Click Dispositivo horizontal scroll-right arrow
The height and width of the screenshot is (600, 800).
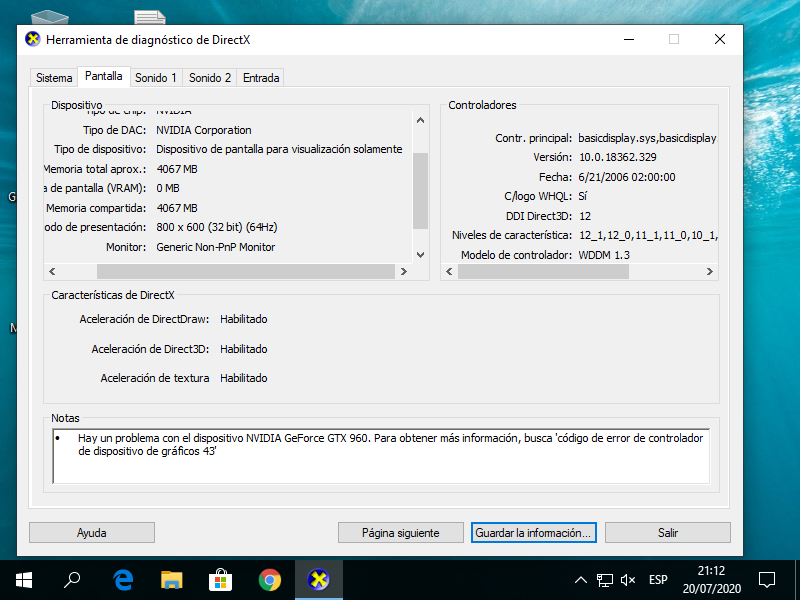pyautogui.click(x=404, y=271)
